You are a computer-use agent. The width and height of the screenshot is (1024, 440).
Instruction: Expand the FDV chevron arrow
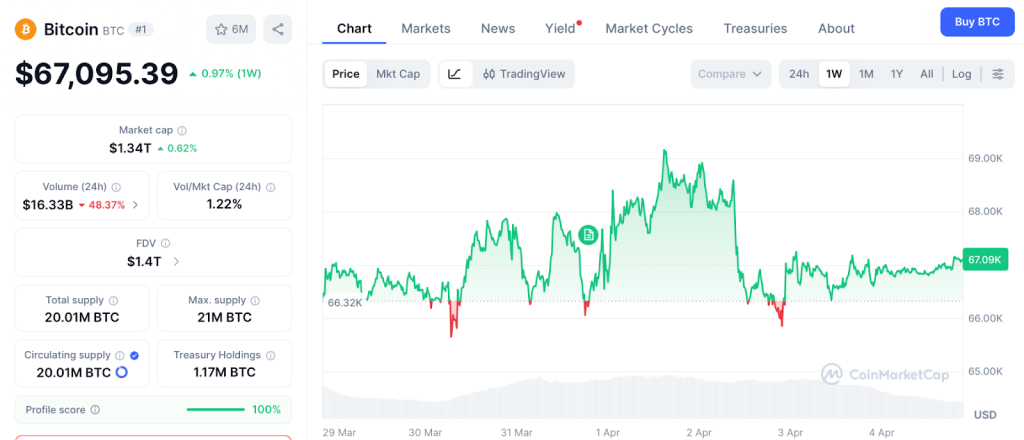[x=176, y=262]
